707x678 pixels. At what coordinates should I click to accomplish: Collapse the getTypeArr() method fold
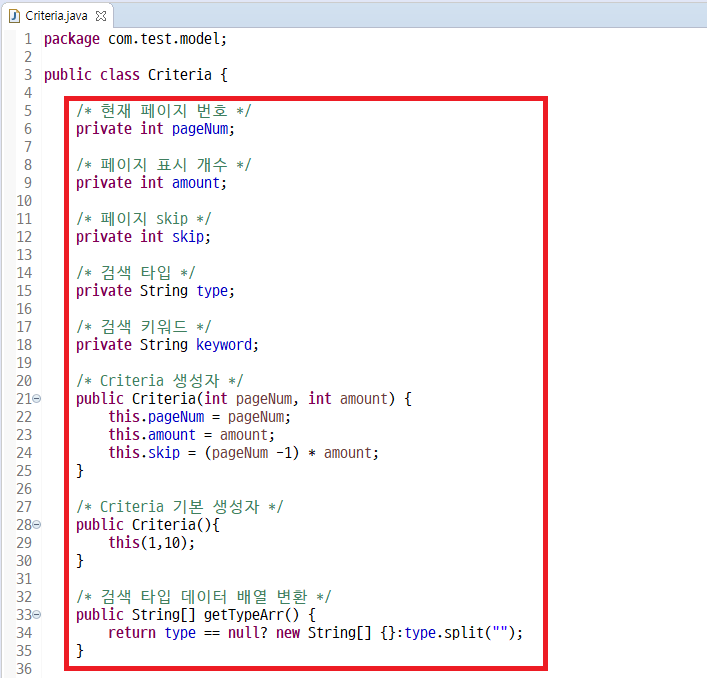point(37,615)
